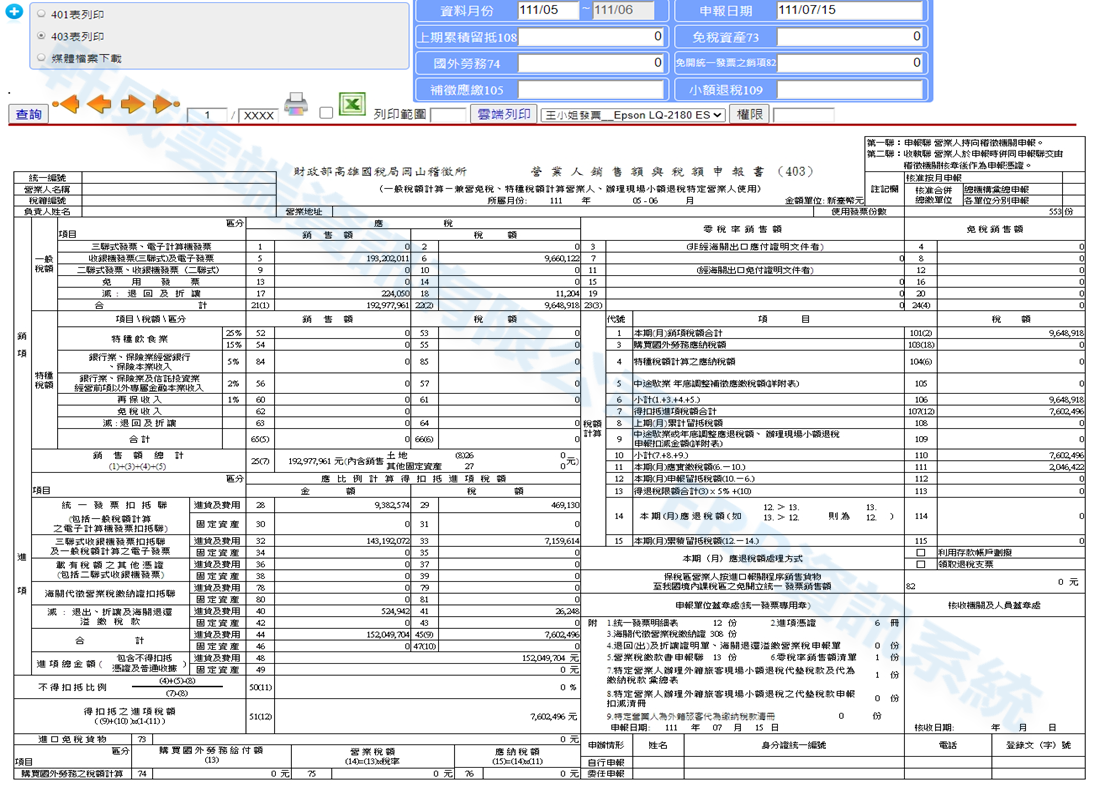Click the input field next to 權限
The width and height of the screenshot is (1108, 792).
pyautogui.click(x=803, y=114)
